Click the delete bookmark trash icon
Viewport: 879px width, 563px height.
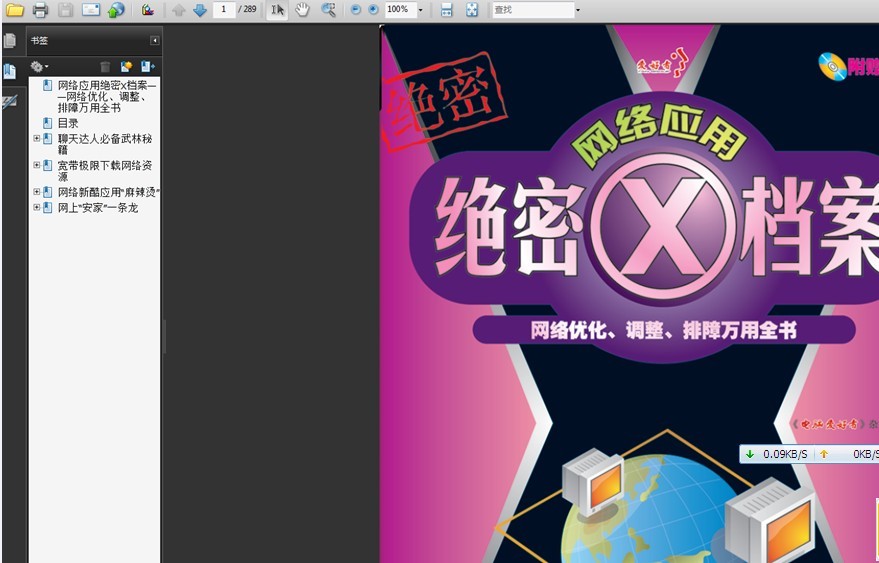pos(105,67)
